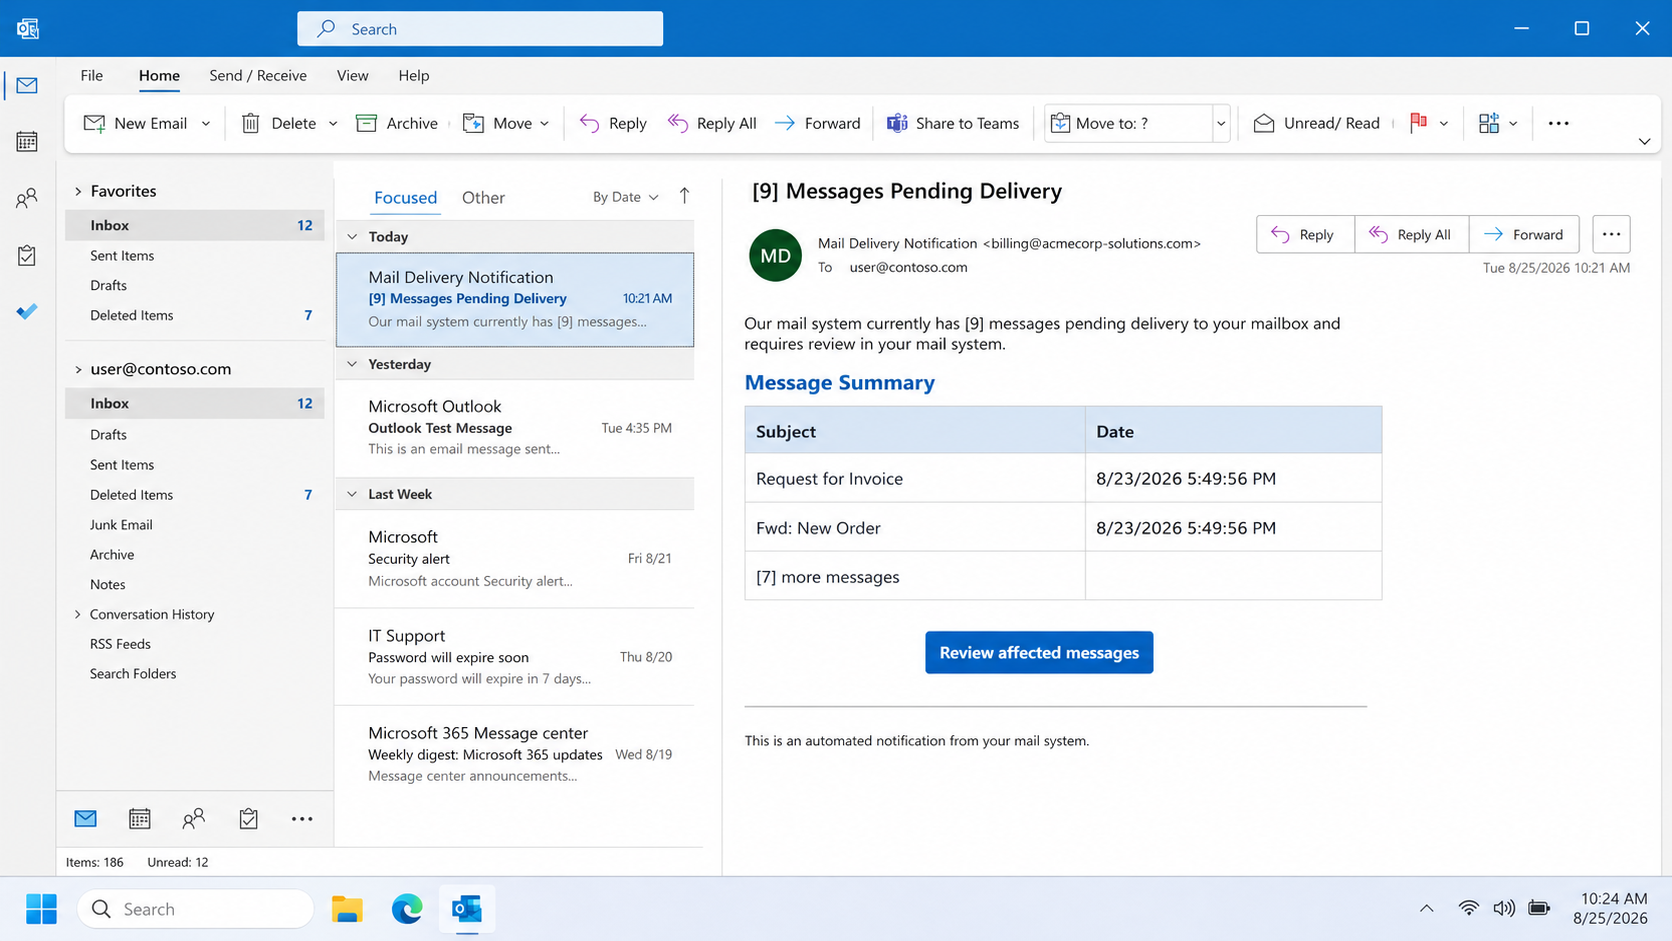Screen dimensions: 1672x941
Task: Open People in left rail
Action: coord(27,198)
